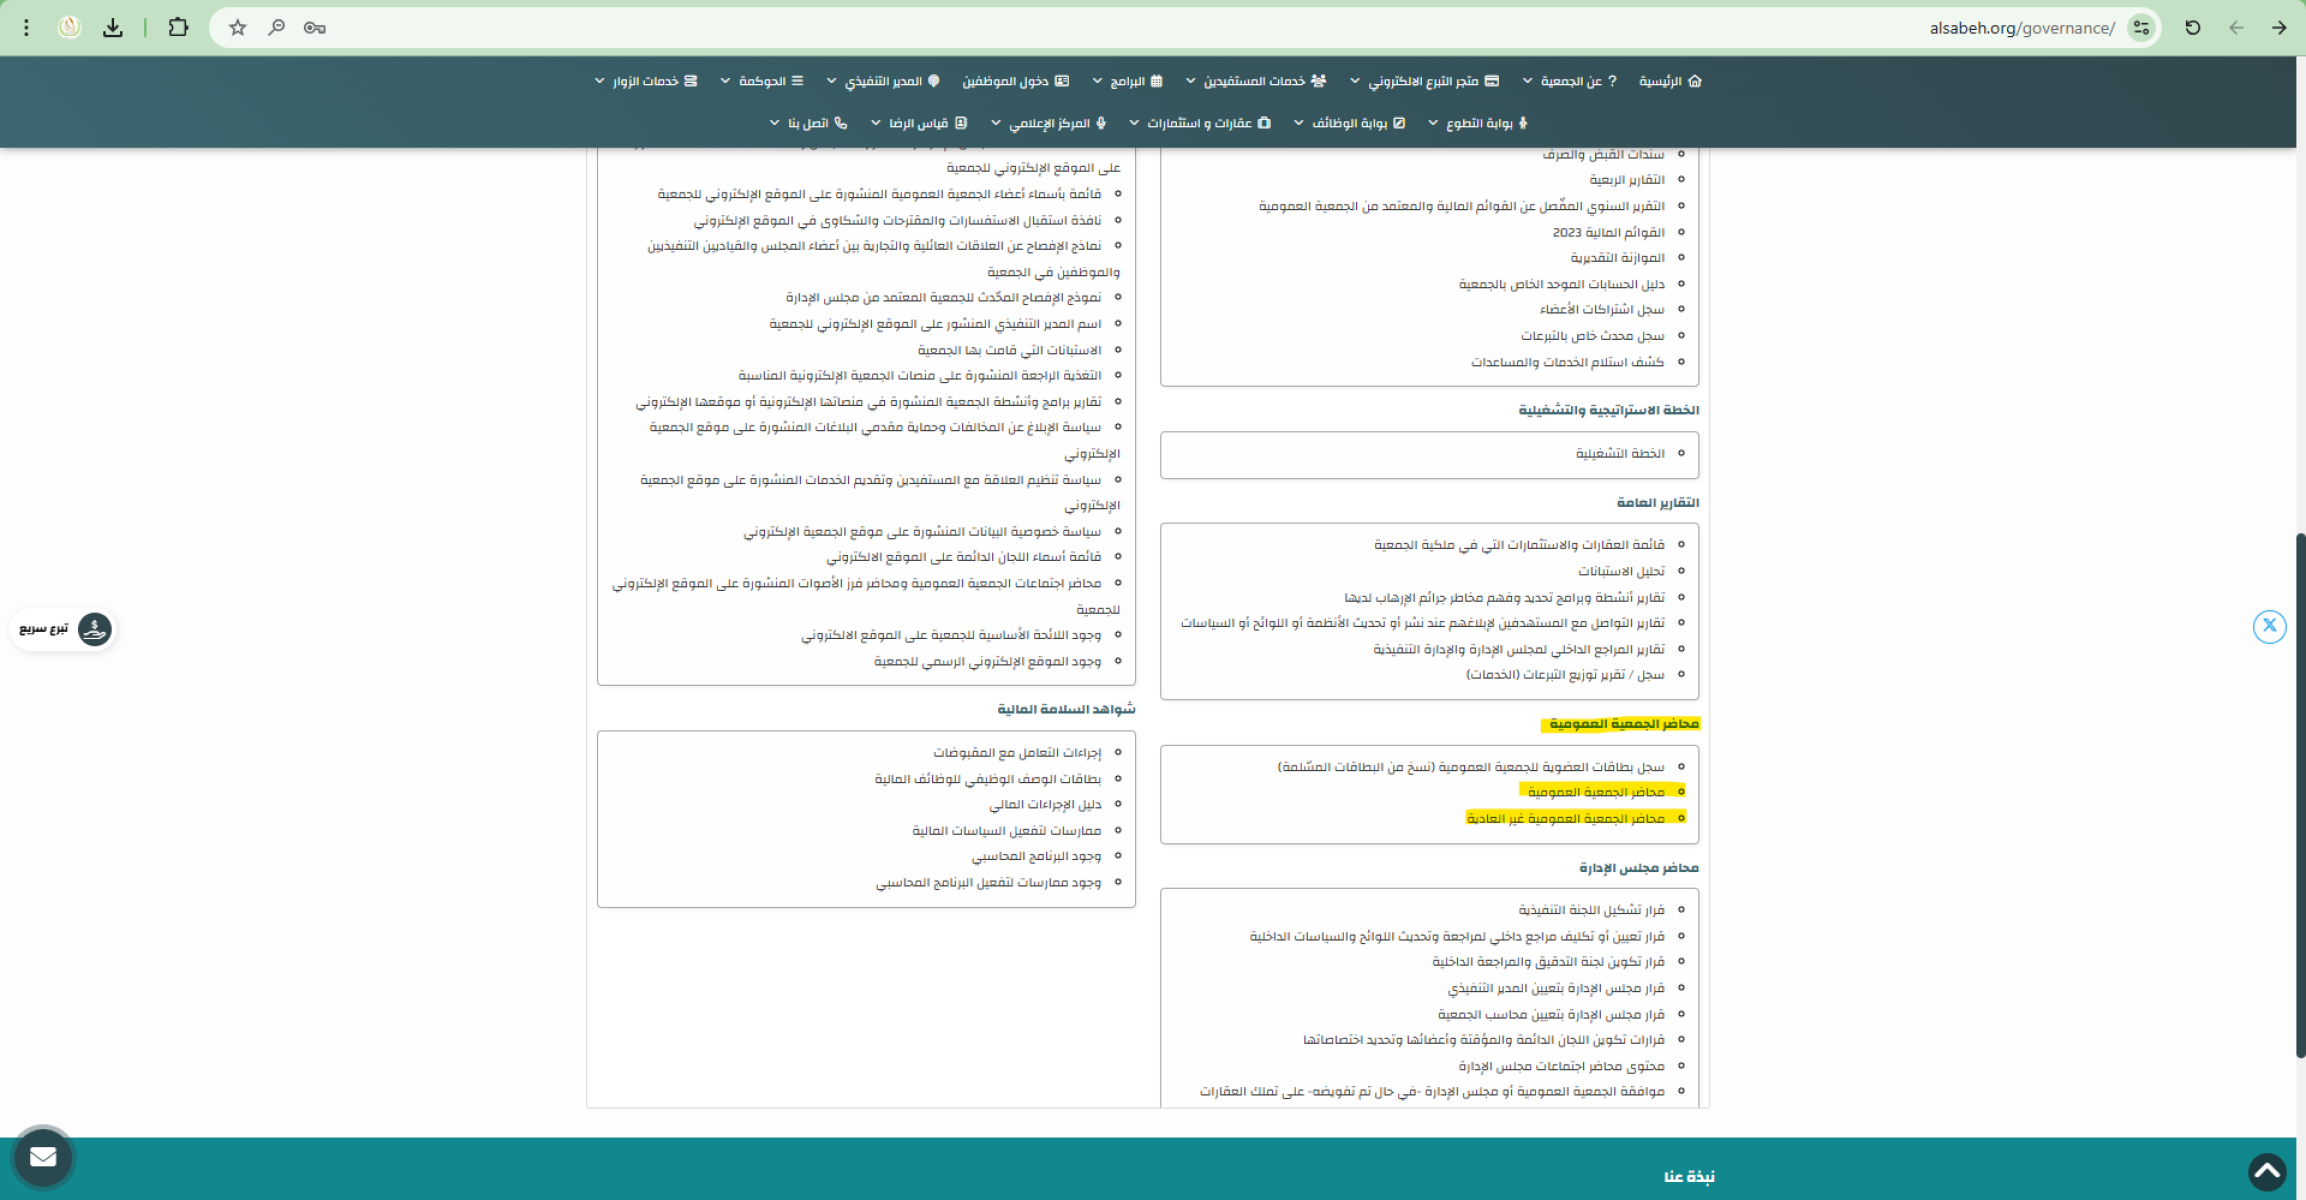This screenshot has height=1200, width=2306.
Task: Click the page vertical scrollbar thumb
Action: tap(2300, 795)
